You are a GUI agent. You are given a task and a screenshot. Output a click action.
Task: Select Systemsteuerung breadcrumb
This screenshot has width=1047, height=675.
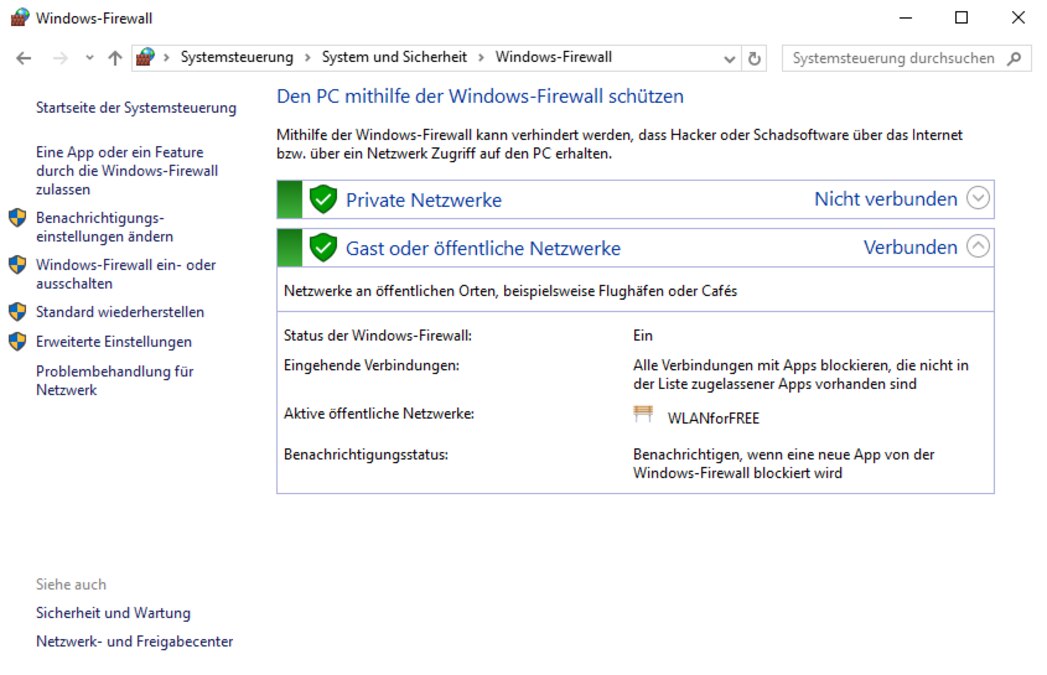coord(236,57)
